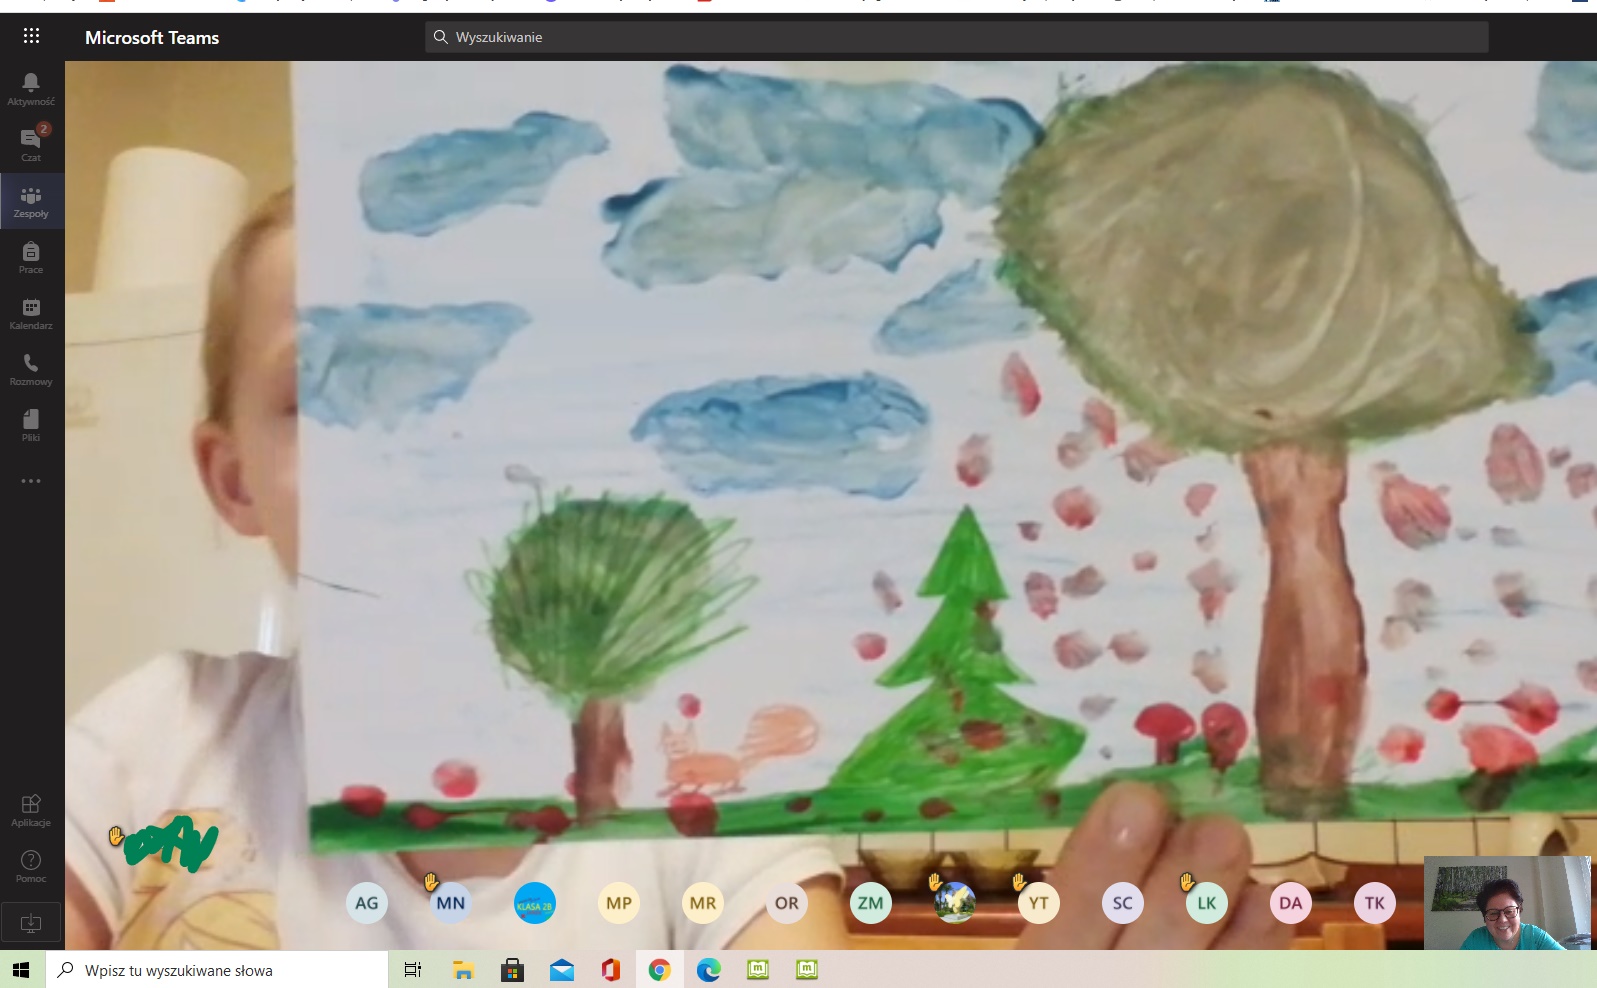The image size is (1597, 988).
Task: Open the Kalendarz calendar icon
Action: coord(31,313)
